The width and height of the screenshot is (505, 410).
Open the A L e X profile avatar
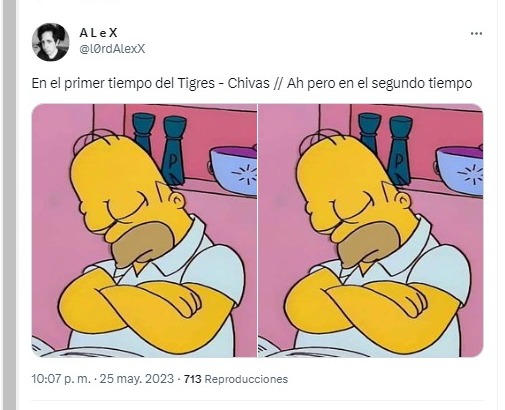point(51,42)
